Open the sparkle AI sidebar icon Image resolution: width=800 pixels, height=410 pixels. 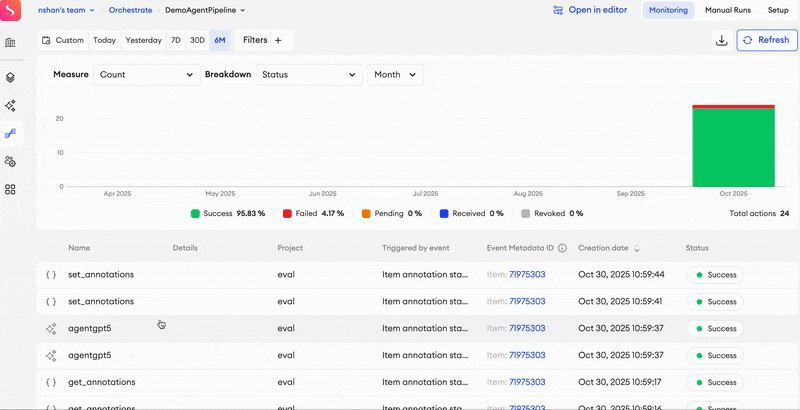click(10, 106)
